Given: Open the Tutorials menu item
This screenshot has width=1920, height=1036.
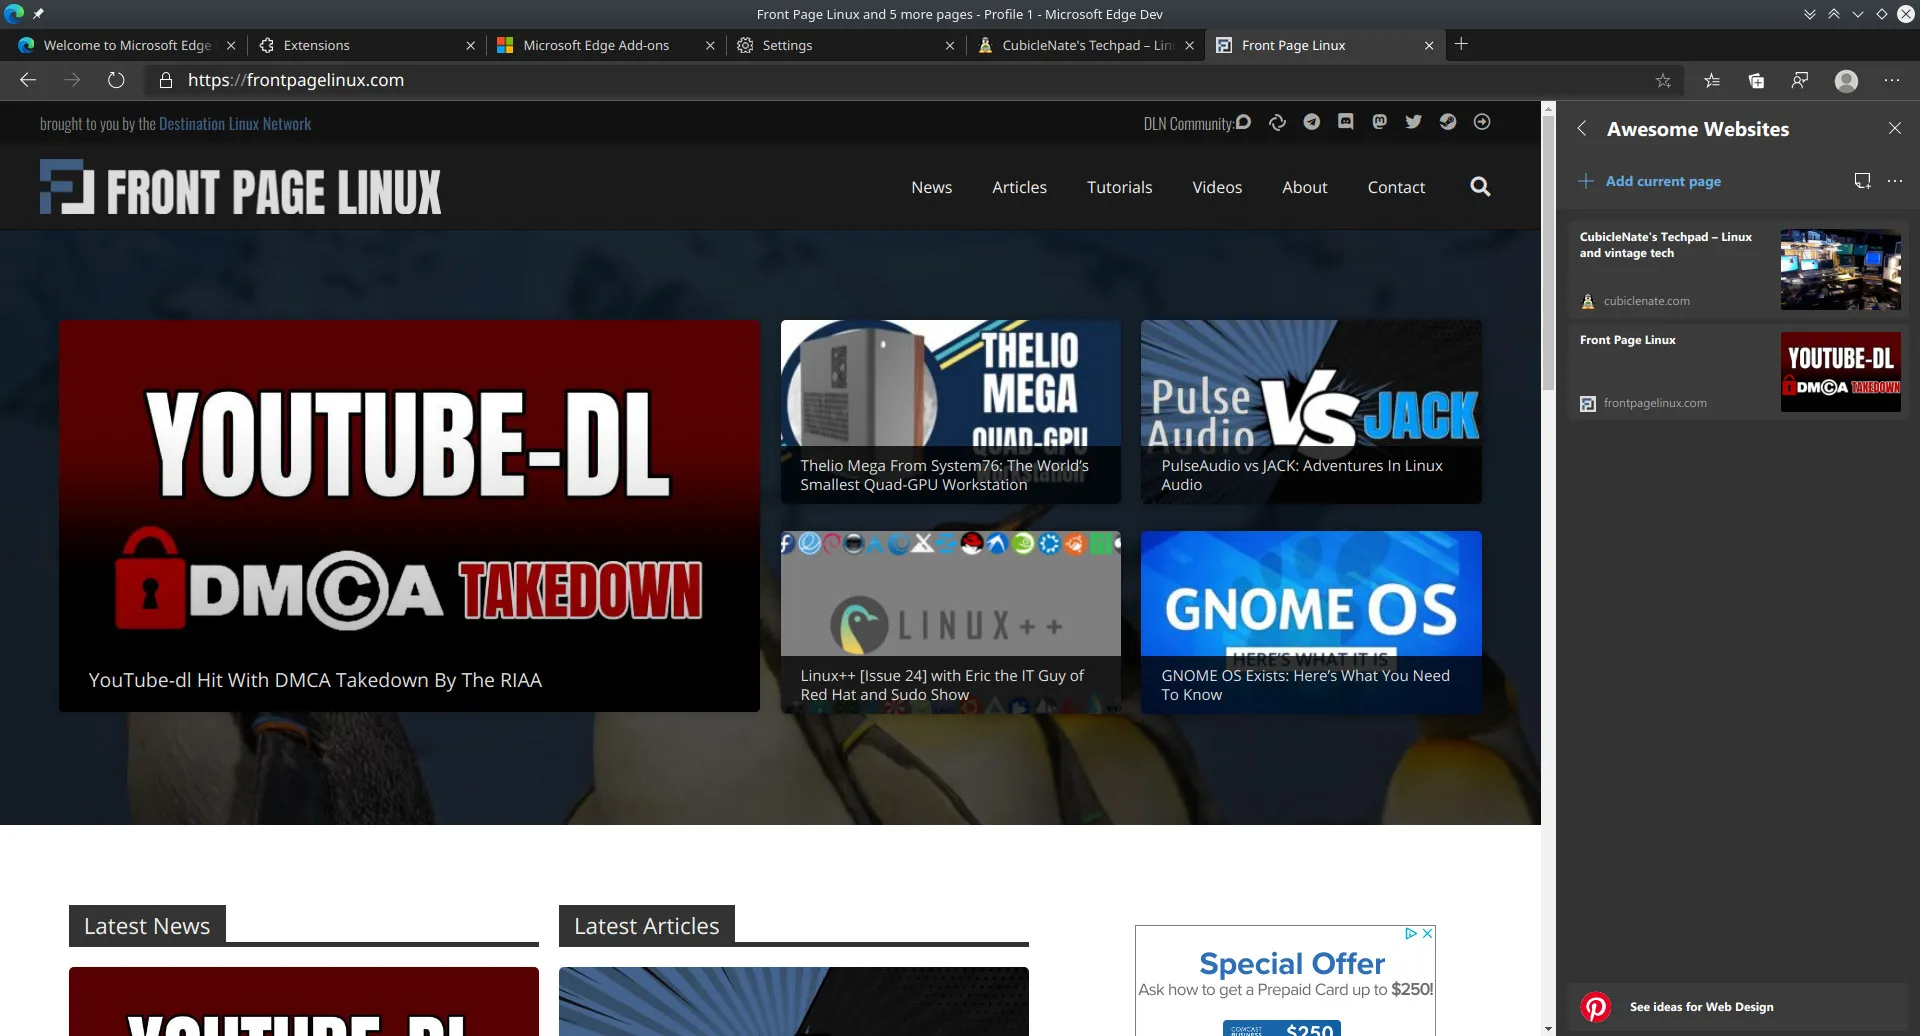Looking at the screenshot, I should pos(1119,187).
